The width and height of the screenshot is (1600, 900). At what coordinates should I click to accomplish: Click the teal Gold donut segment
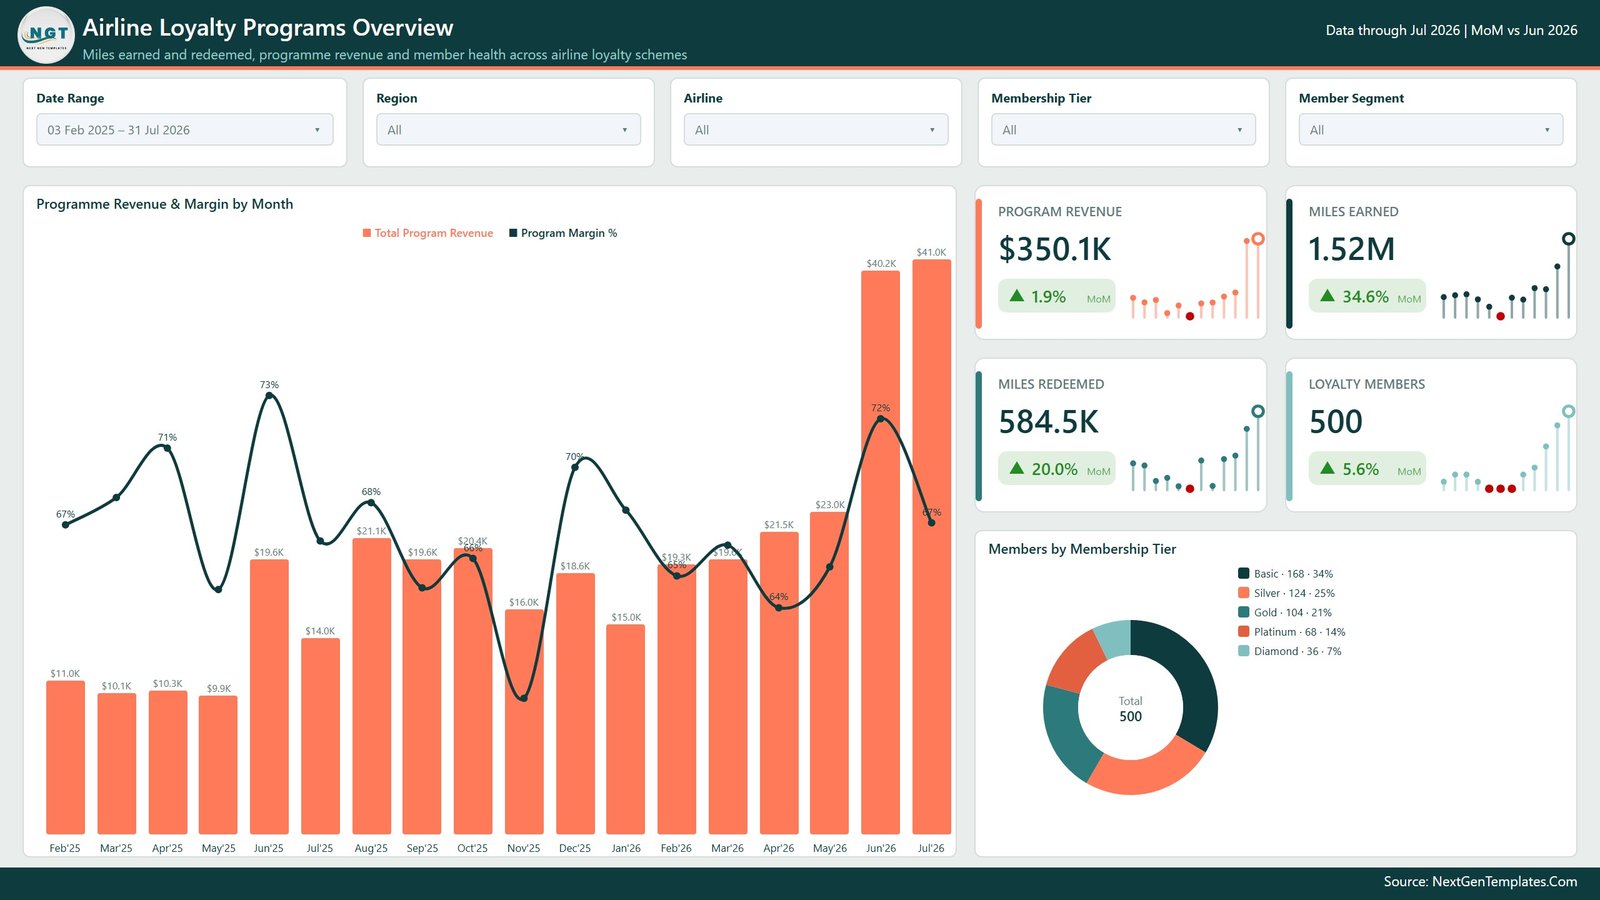[x=1066, y=735]
